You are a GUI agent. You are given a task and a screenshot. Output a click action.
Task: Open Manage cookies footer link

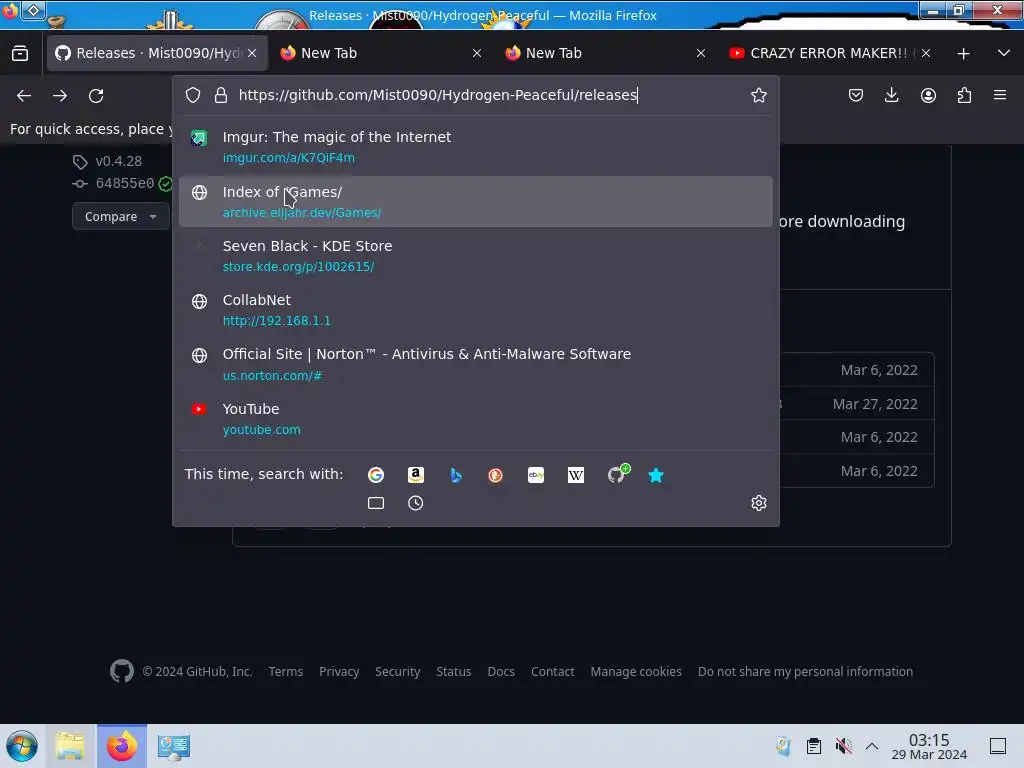coord(636,671)
